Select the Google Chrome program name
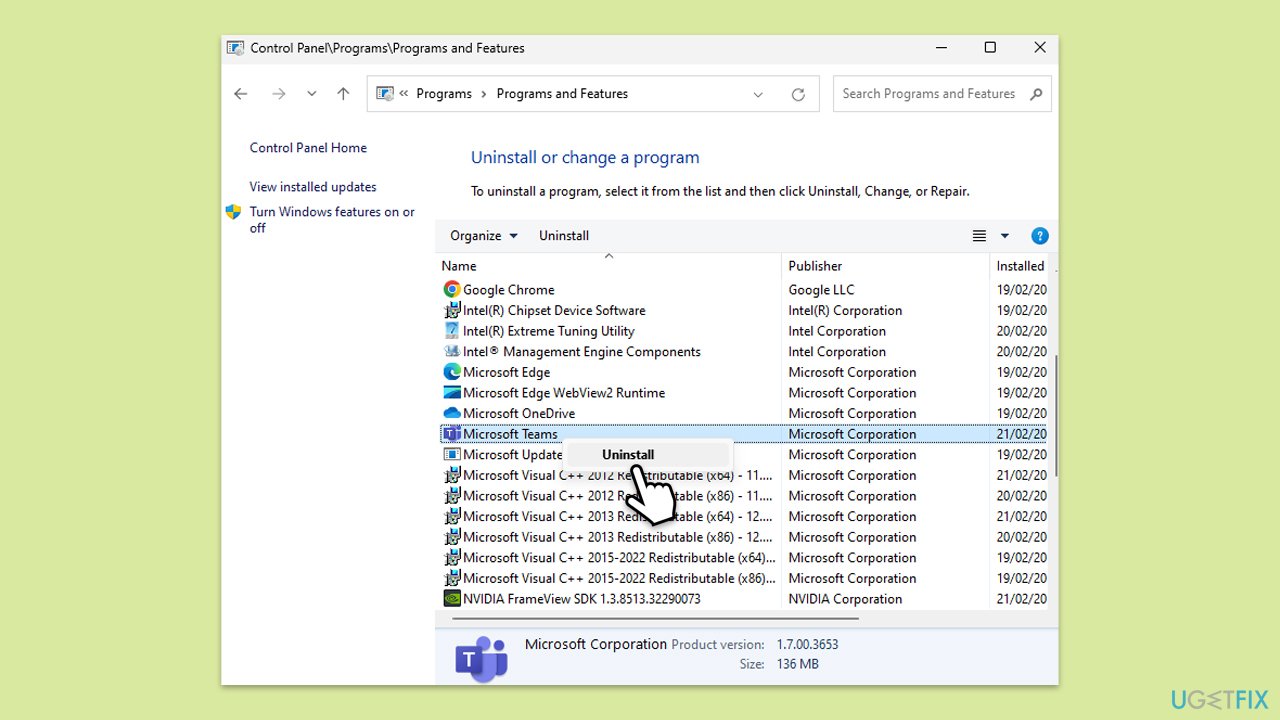The image size is (1280, 720). click(x=509, y=290)
